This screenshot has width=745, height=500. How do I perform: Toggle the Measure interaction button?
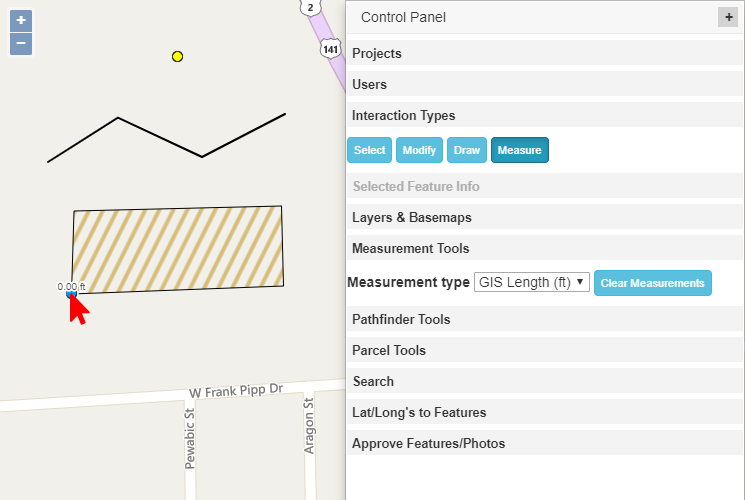click(x=519, y=150)
